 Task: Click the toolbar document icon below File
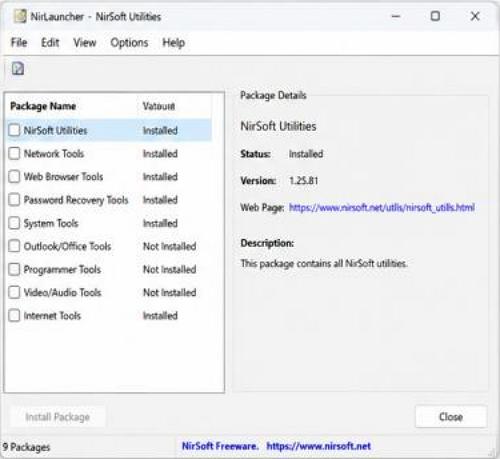click(18, 69)
